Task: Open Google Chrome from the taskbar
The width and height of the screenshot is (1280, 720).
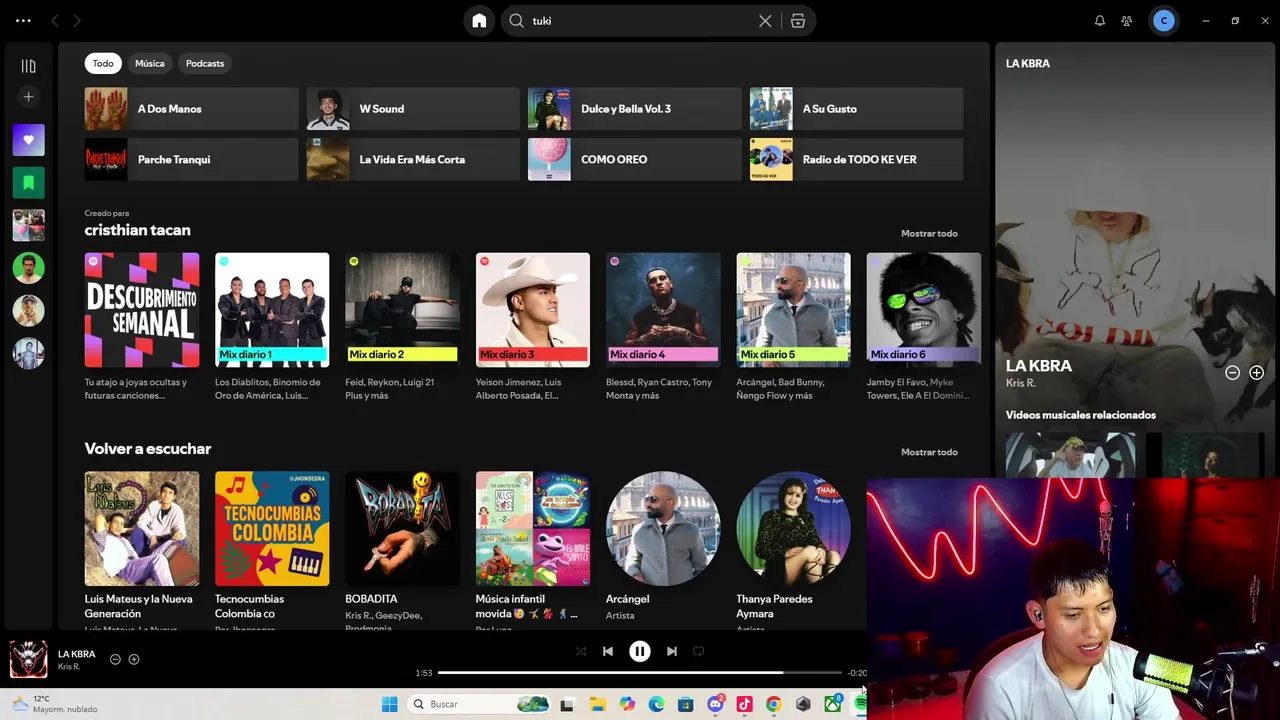Action: coord(773,704)
